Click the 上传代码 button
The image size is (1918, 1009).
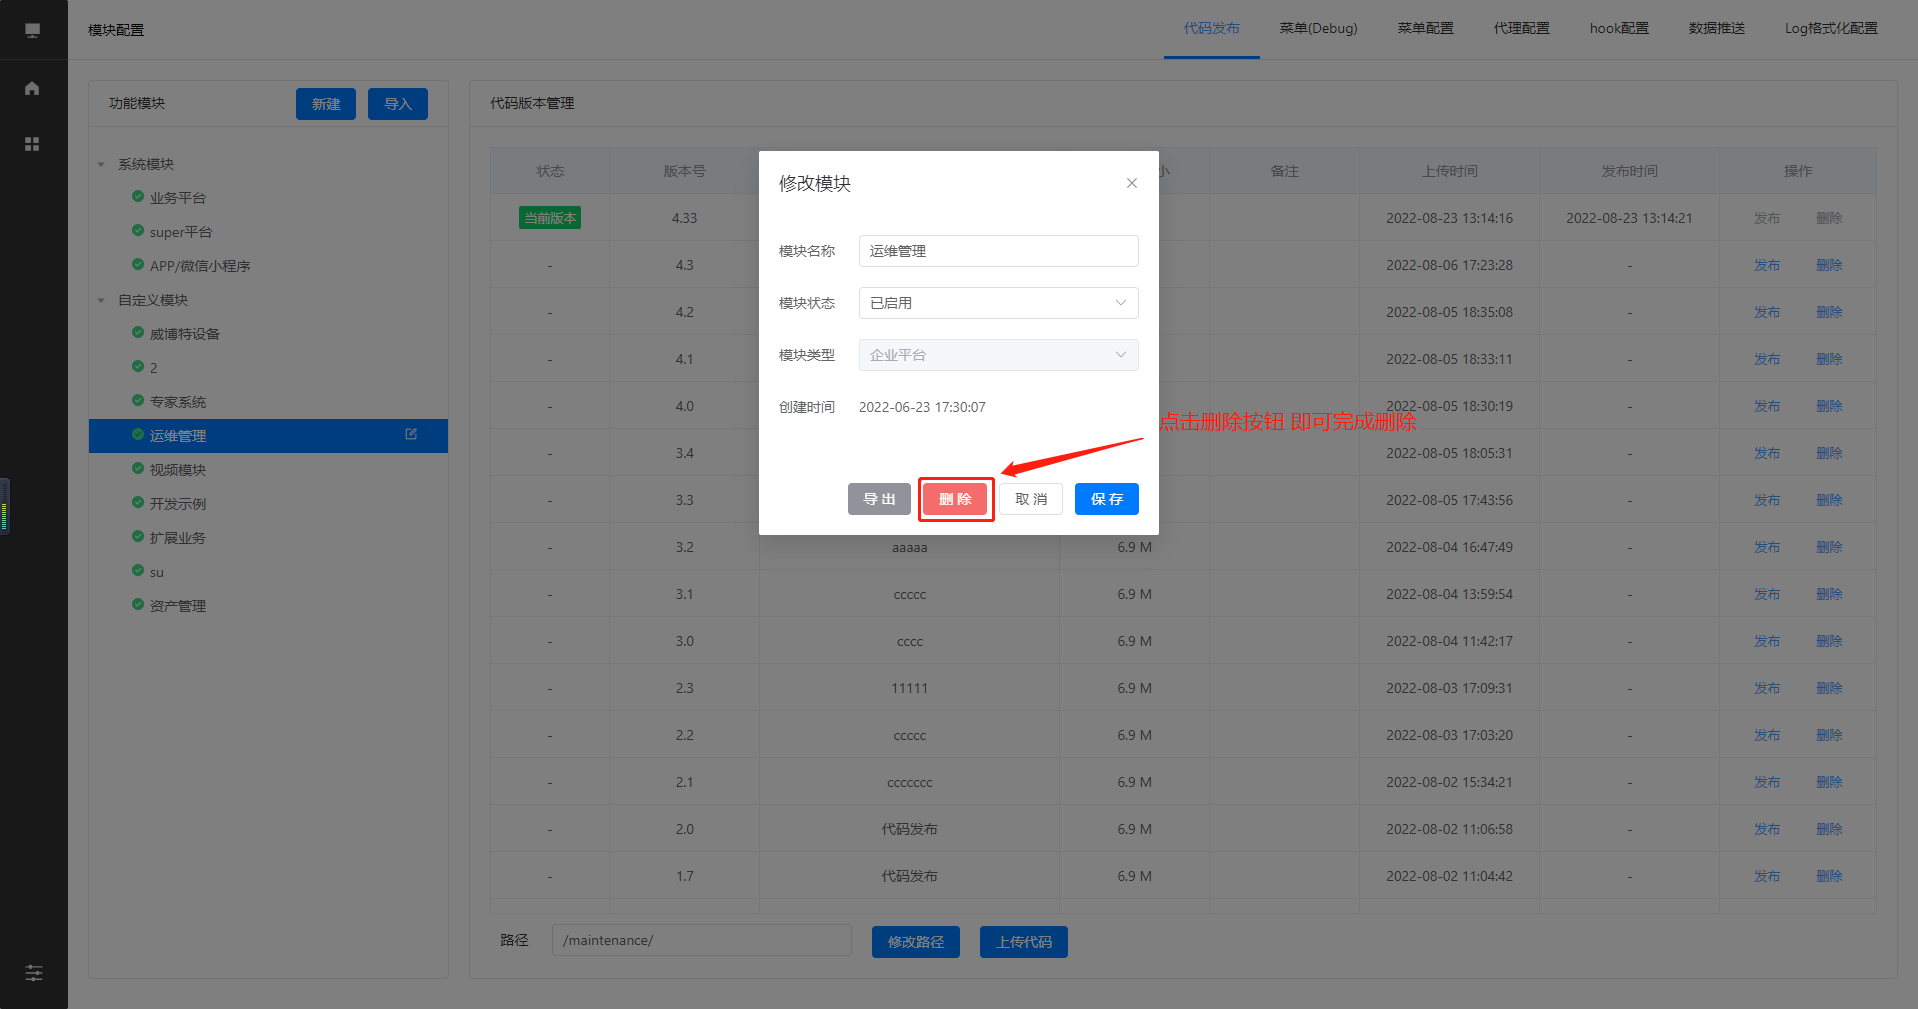tap(1024, 942)
